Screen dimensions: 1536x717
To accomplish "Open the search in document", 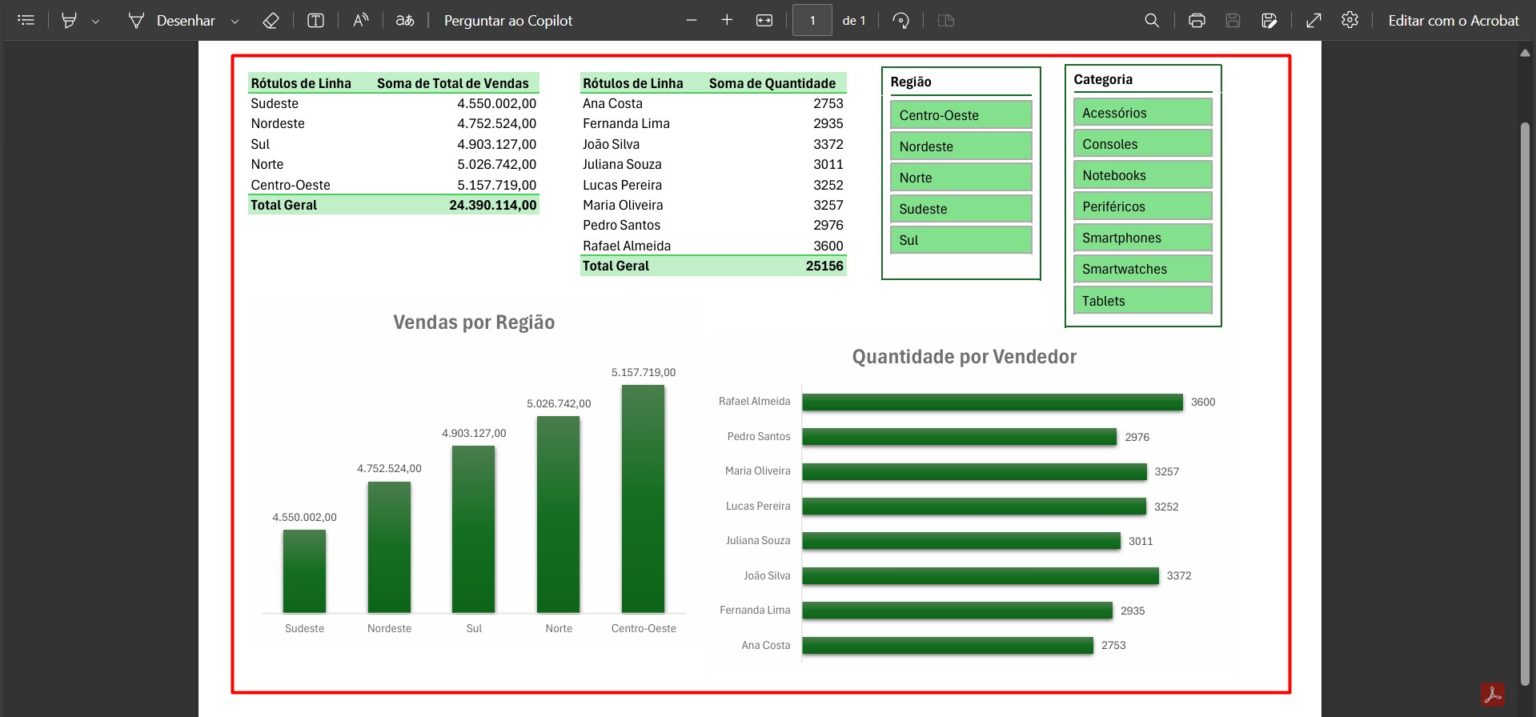I will (1151, 20).
